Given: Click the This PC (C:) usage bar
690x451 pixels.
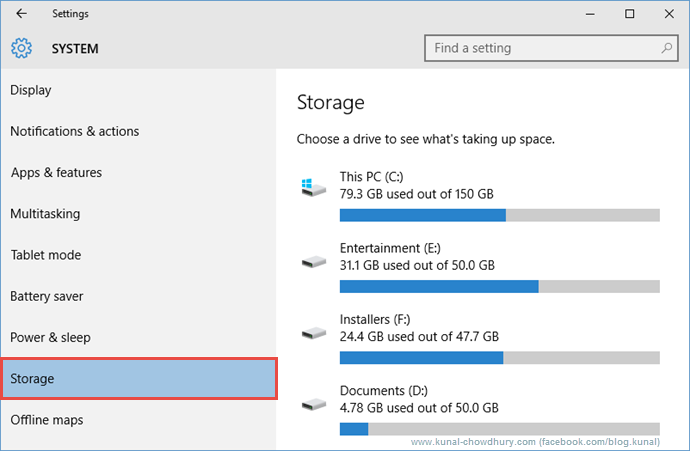Looking at the screenshot, I should [499, 215].
